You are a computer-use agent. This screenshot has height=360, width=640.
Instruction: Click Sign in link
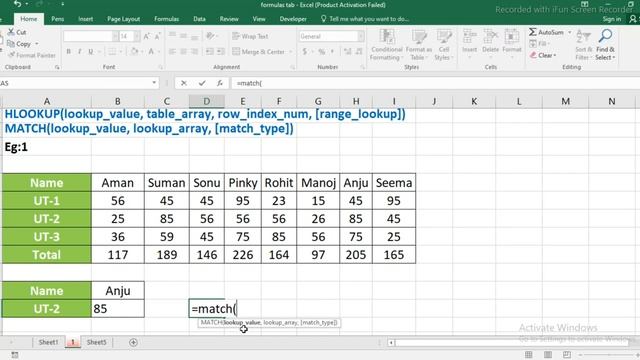(612, 19)
